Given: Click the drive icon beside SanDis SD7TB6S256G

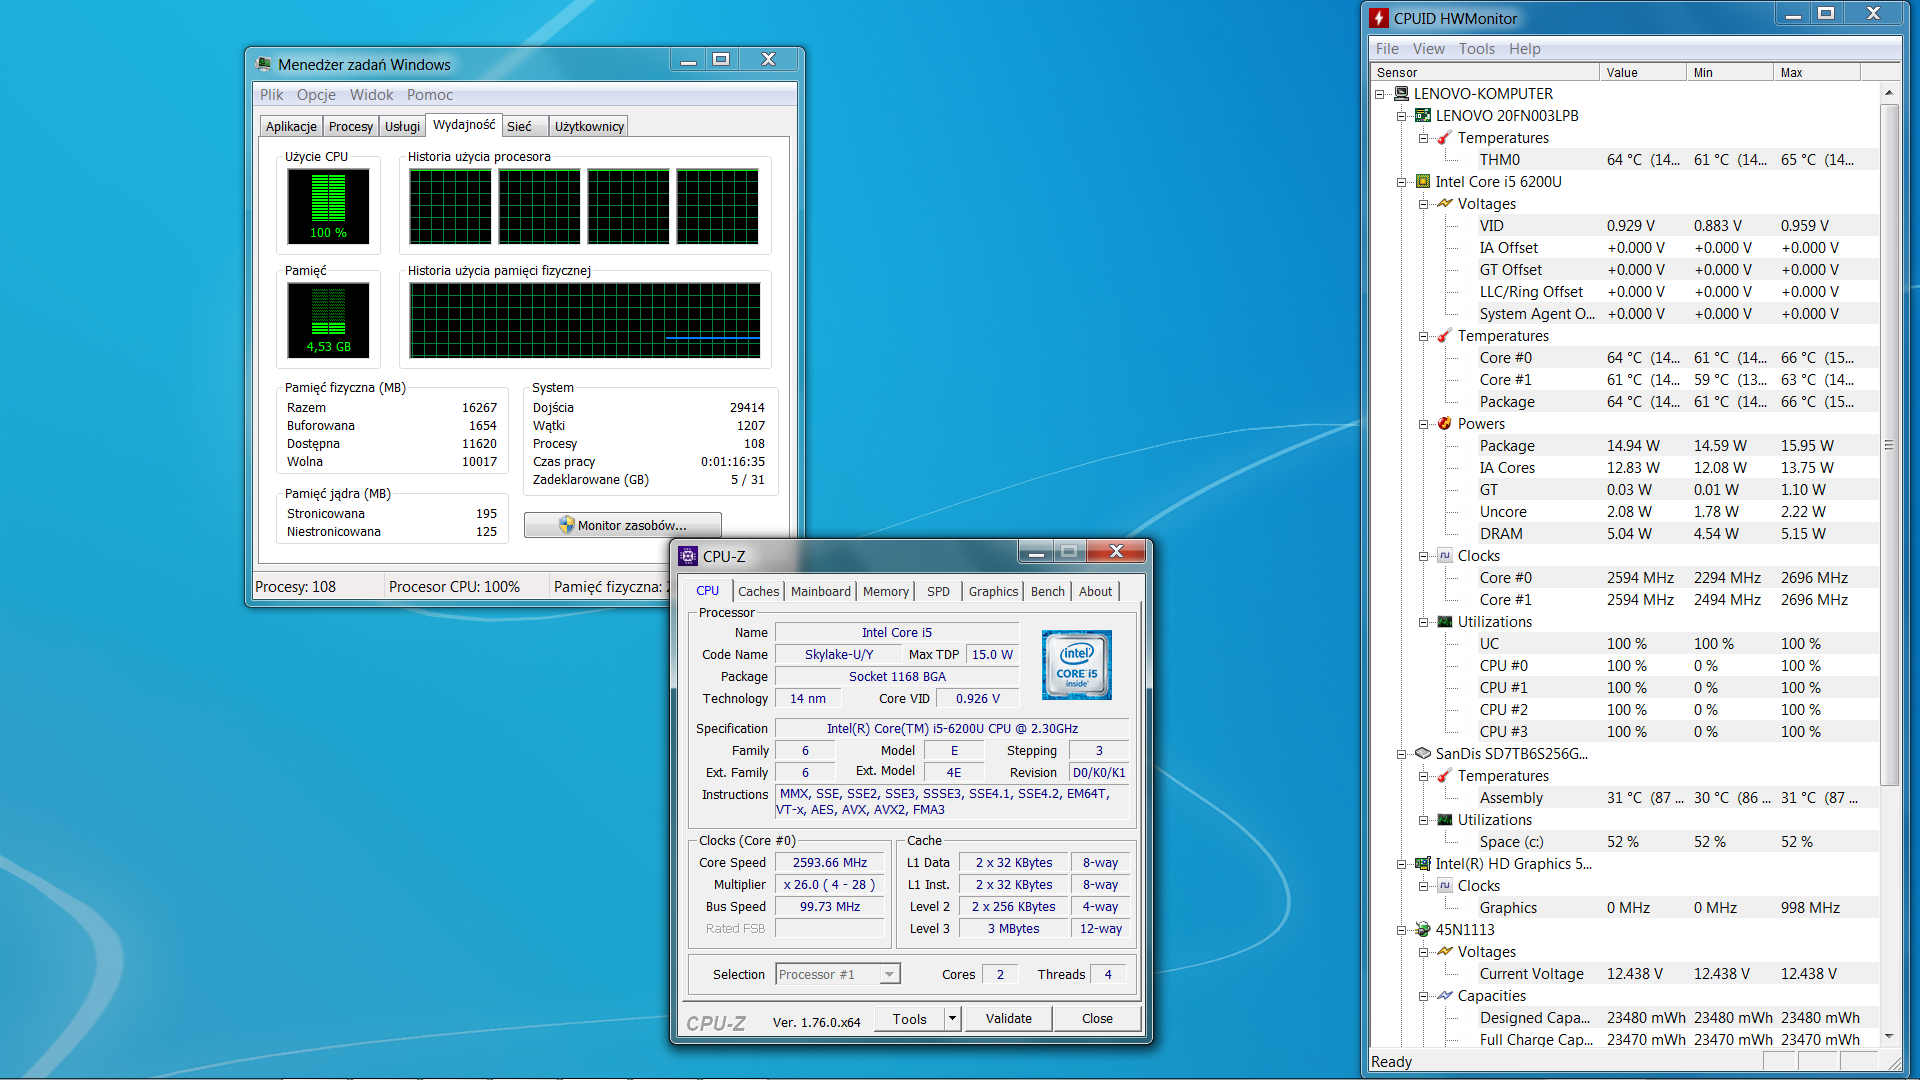Looking at the screenshot, I should pos(1423,754).
